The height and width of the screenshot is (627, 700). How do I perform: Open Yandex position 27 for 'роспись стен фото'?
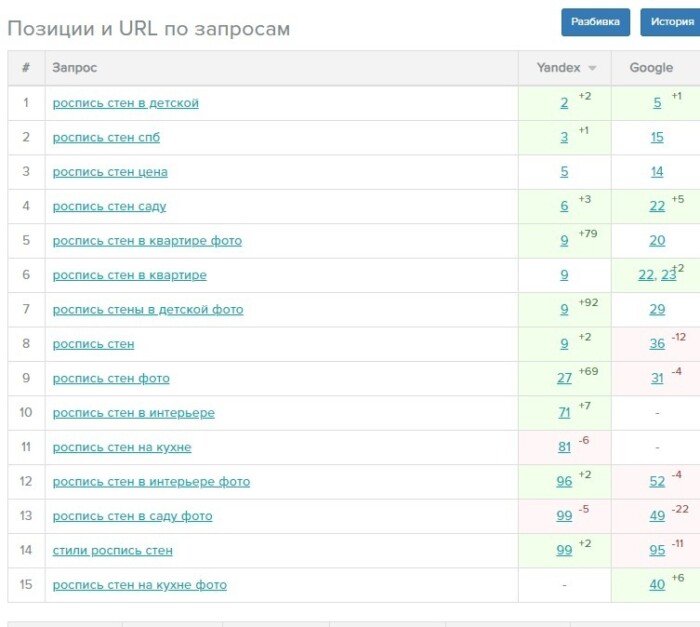coord(564,378)
